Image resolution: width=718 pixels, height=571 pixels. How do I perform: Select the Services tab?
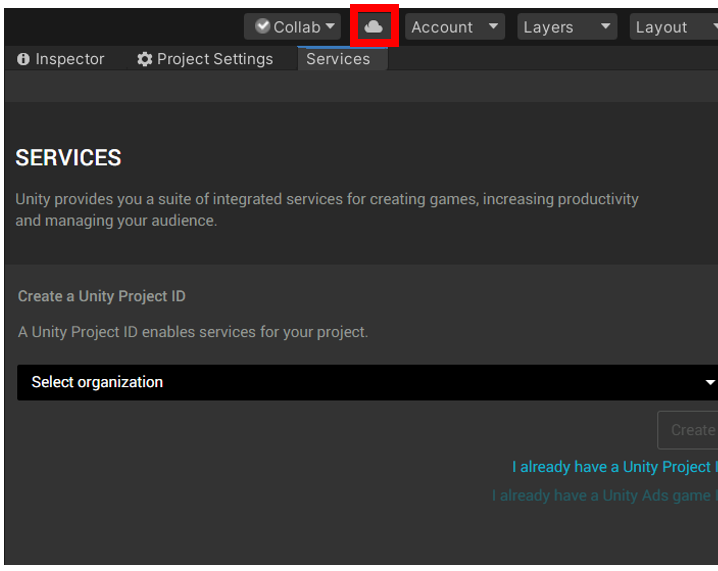point(342,59)
